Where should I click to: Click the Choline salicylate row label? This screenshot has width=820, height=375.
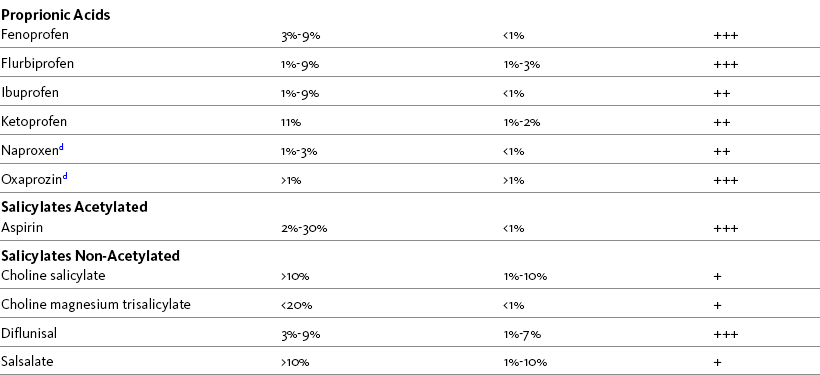53,276
